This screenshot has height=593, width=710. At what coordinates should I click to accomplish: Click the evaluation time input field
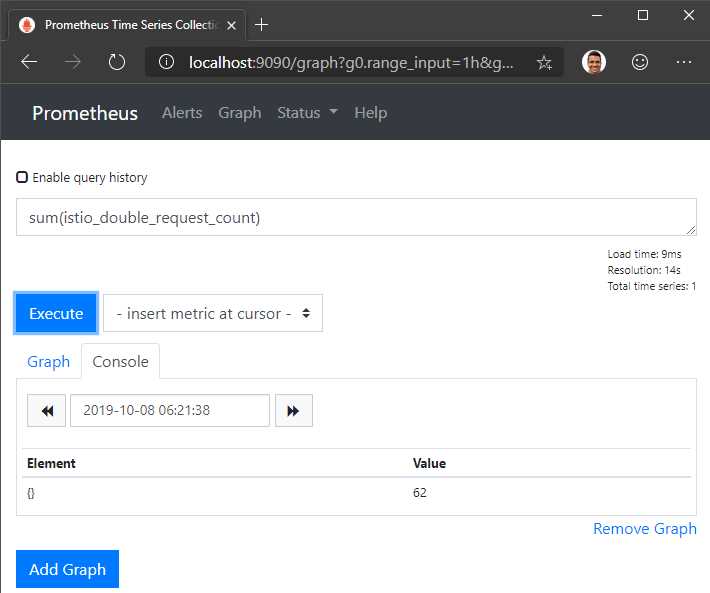tap(170, 411)
